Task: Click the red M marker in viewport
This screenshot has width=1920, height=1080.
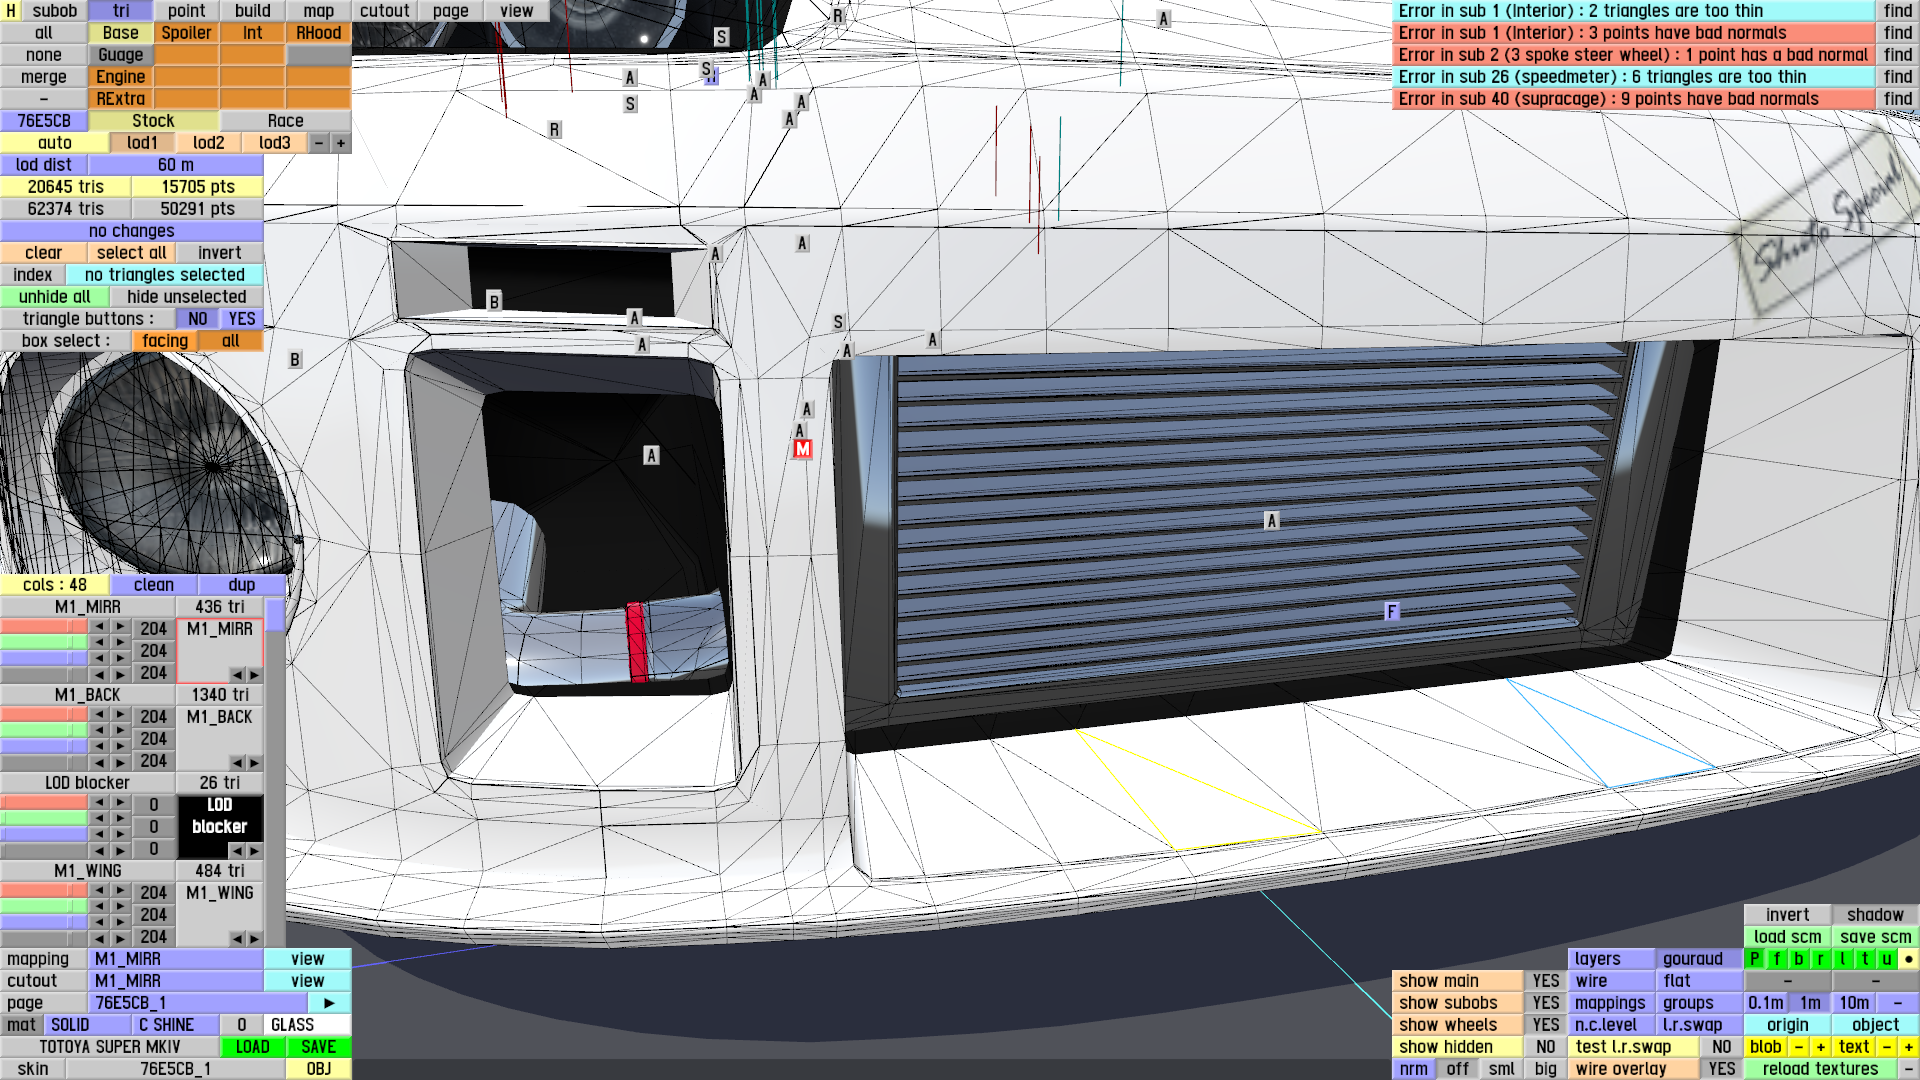Action: coord(802,449)
